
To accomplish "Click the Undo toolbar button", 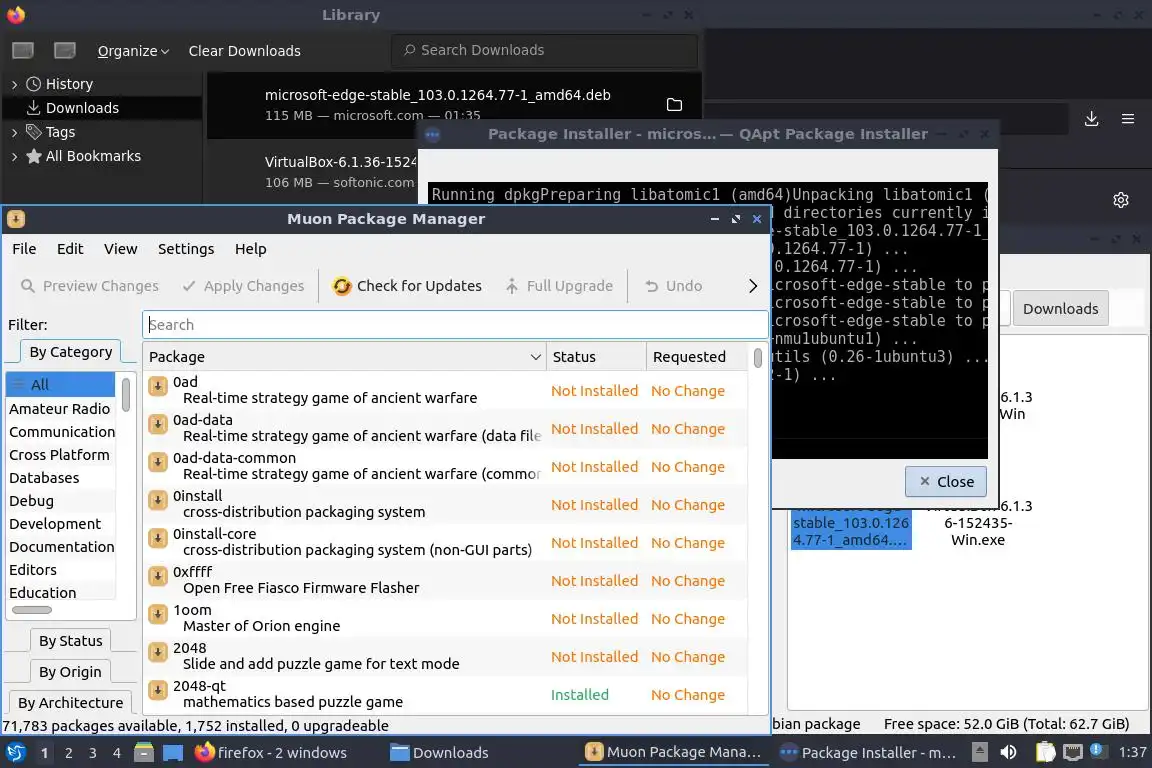I will (x=674, y=286).
